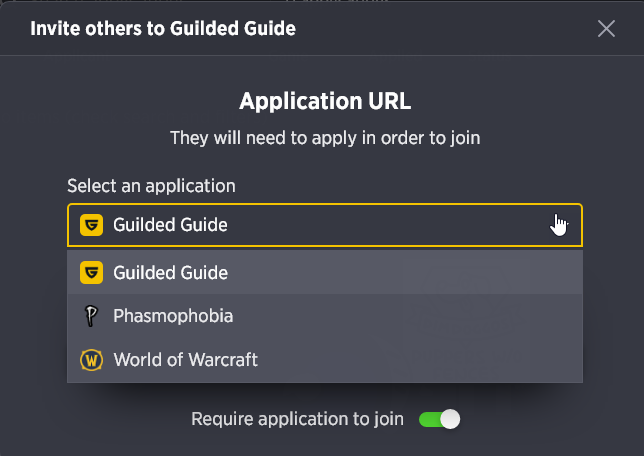Click the Require application to join label

pyautogui.click(x=297, y=419)
